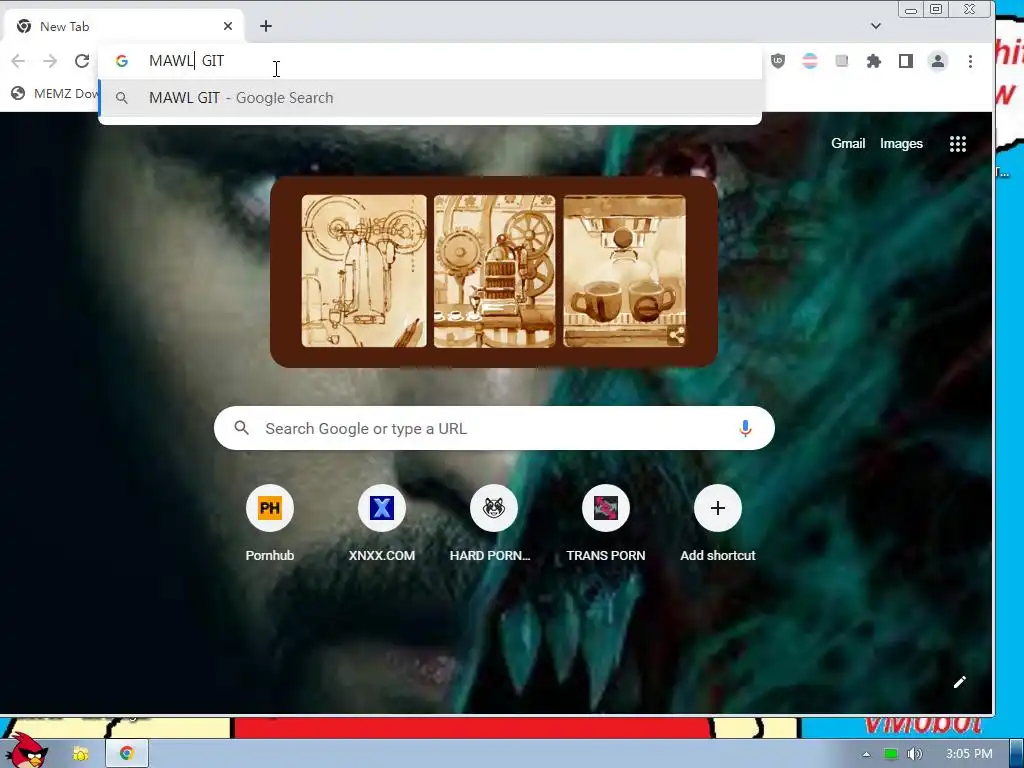Image resolution: width=1024 pixels, height=768 pixels.
Task: Reload the current page
Action: pyautogui.click(x=82, y=61)
